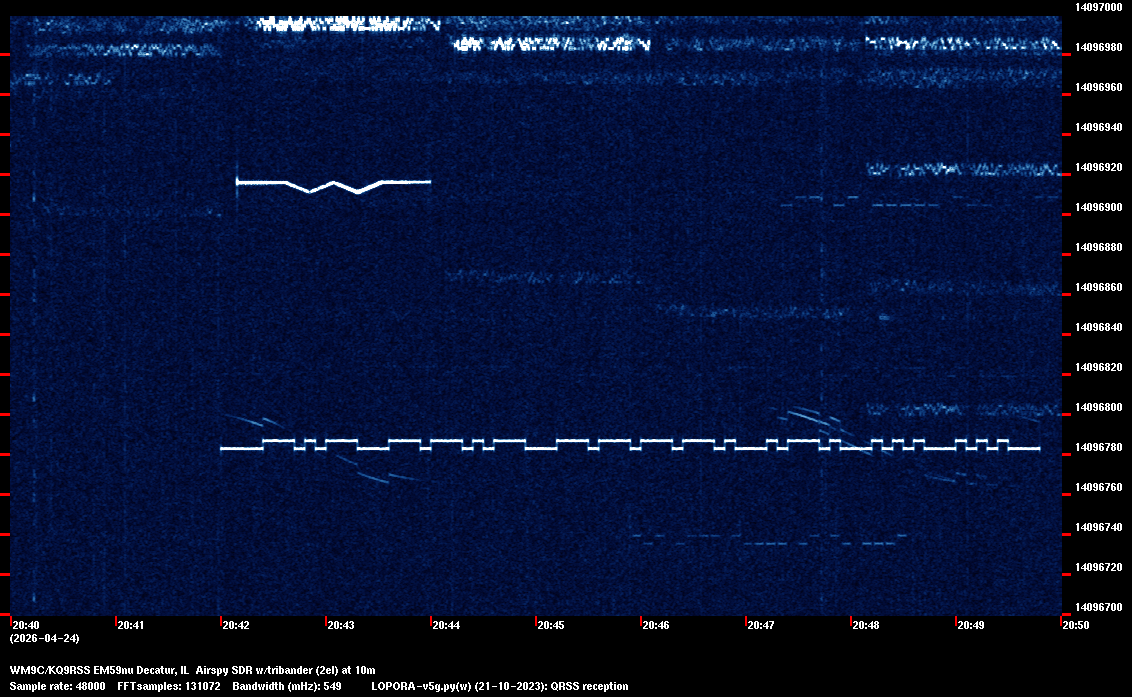Click the 20:49 time label
The width and height of the screenshot is (1132, 697).
click(971, 625)
